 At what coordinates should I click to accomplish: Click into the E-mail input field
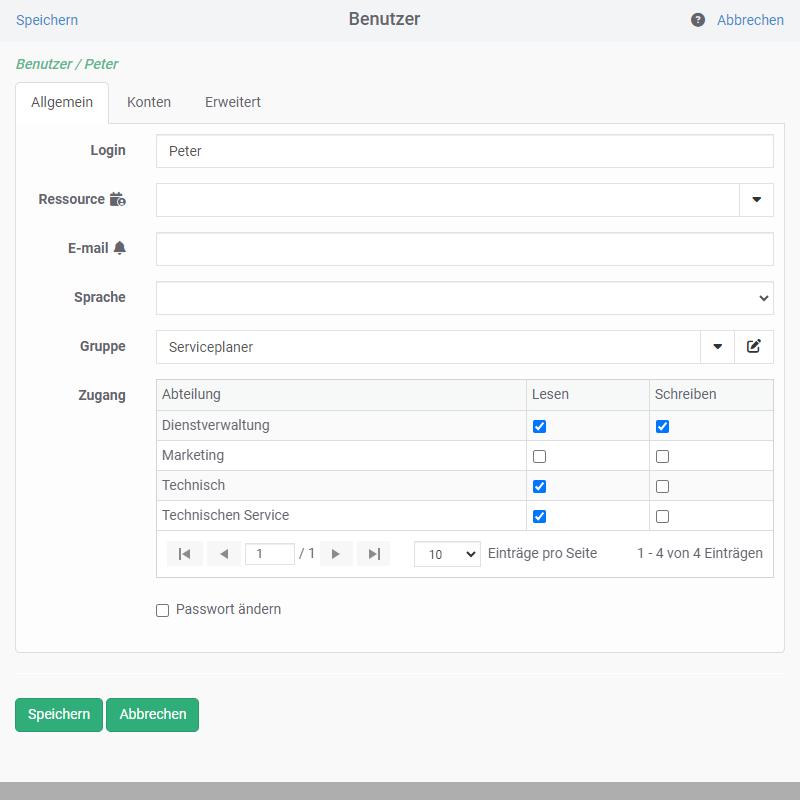464,249
